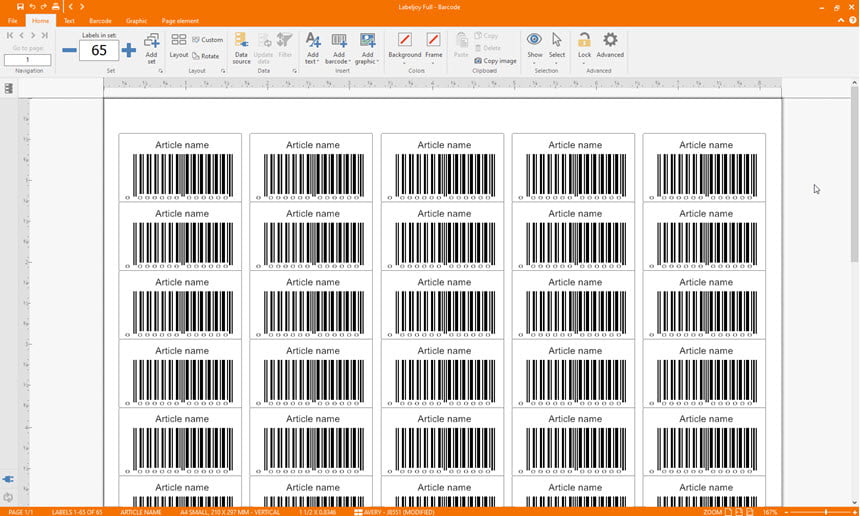
Task: Open the Layout selector
Action: (179, 46)
